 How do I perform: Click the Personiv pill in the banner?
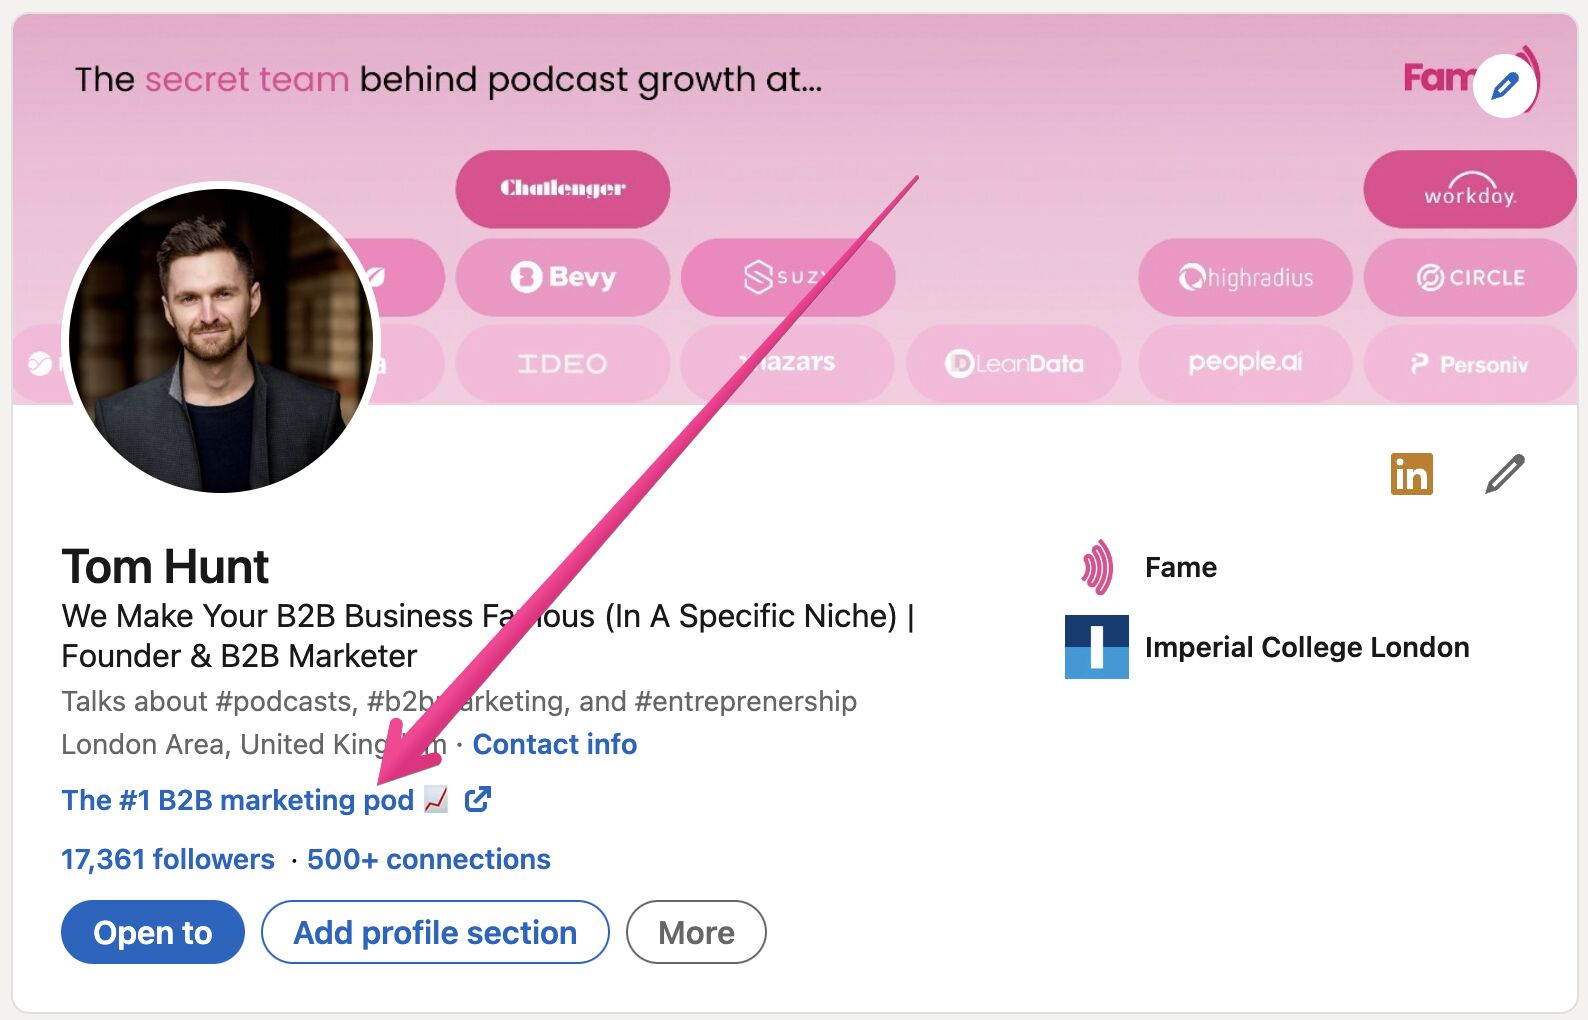1470,363
